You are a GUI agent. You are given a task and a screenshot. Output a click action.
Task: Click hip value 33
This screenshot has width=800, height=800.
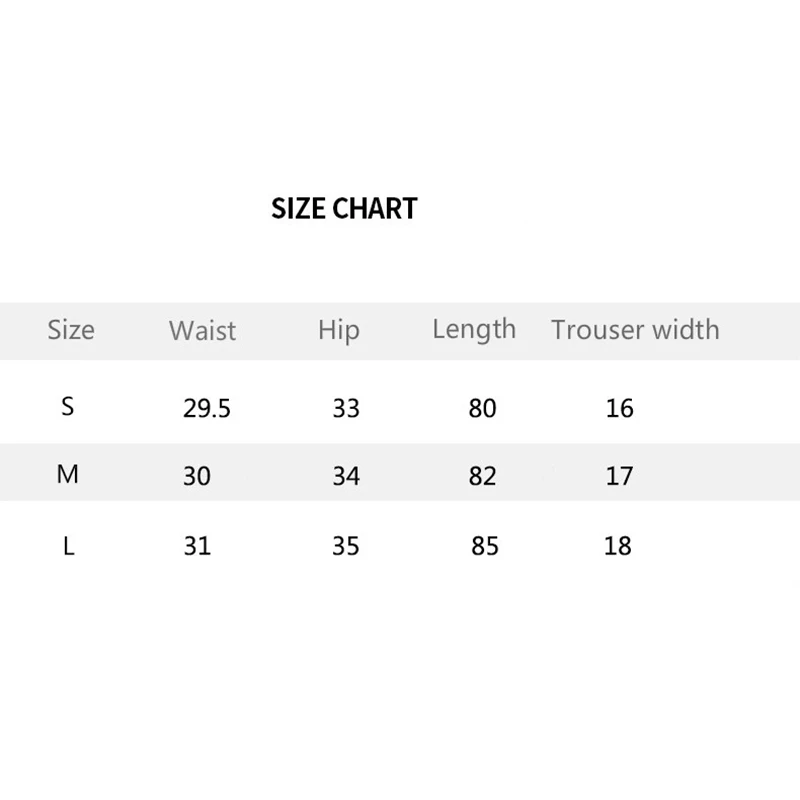pos(346,408)
